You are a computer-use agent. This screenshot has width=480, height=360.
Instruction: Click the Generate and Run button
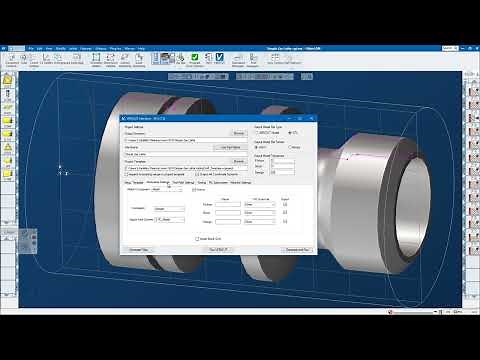297,250
